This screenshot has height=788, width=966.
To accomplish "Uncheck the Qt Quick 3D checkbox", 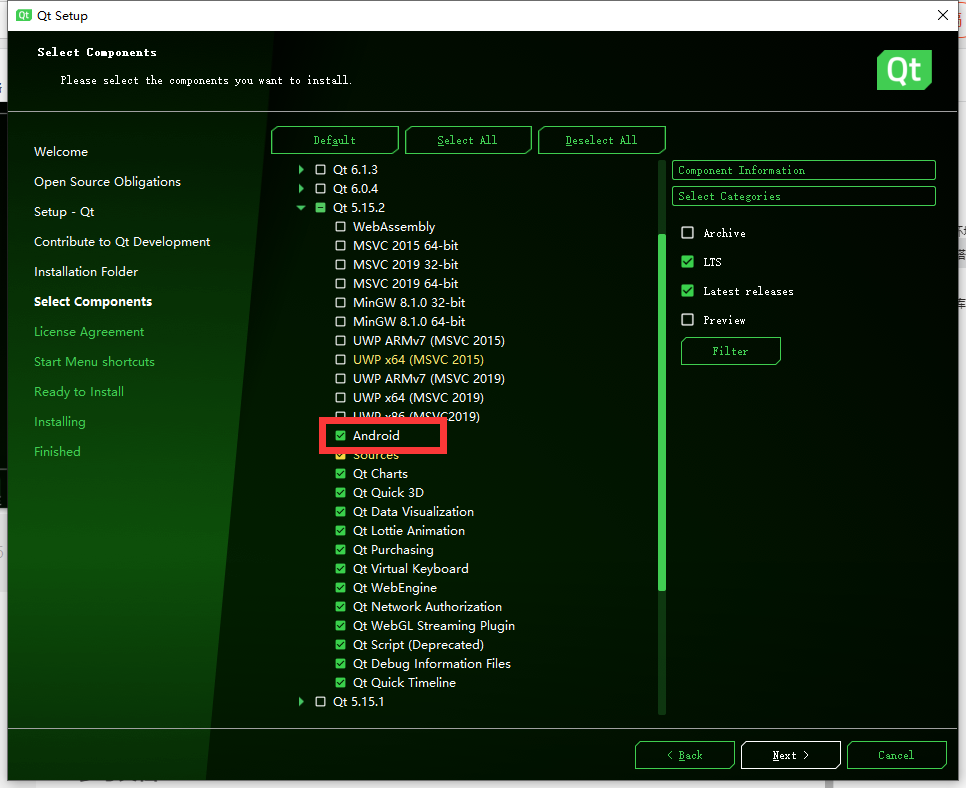I will coord(340,493).
